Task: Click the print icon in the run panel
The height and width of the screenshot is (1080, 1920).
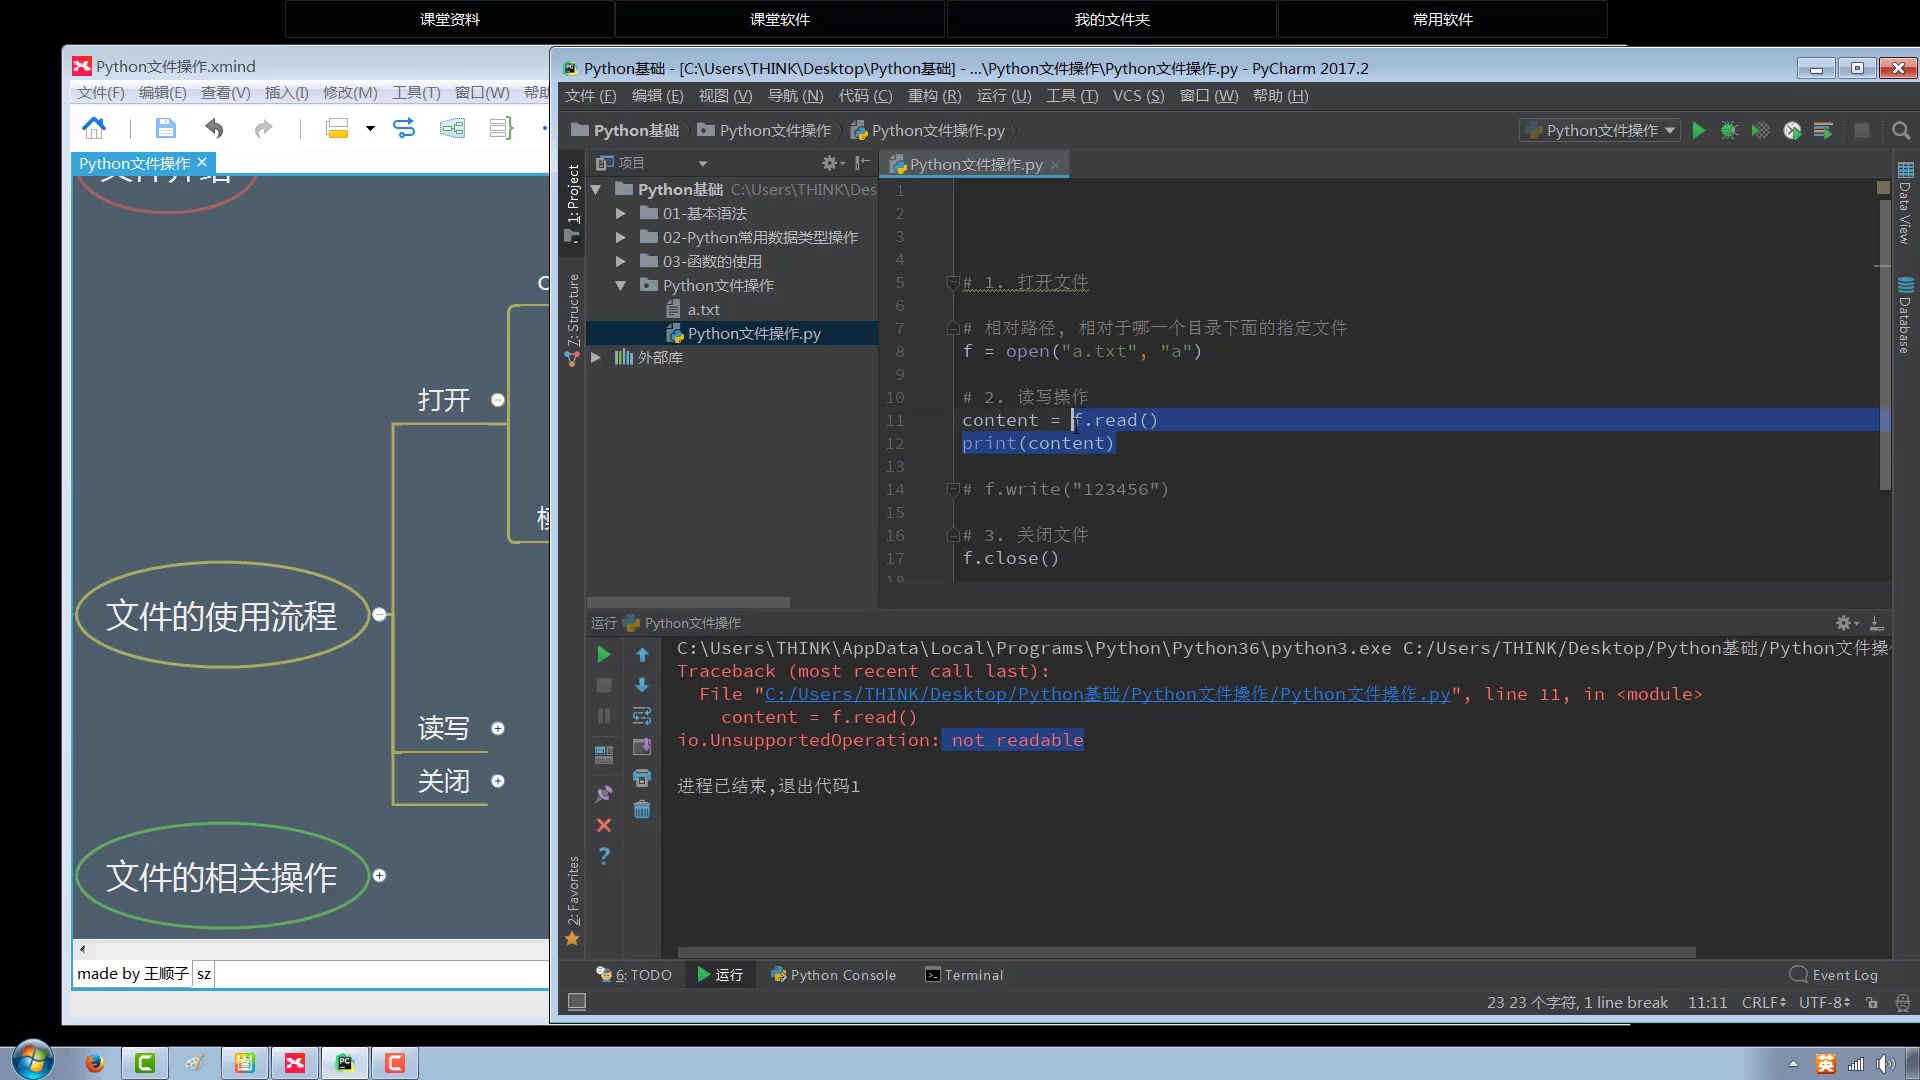Action: (x=642, y=778)
